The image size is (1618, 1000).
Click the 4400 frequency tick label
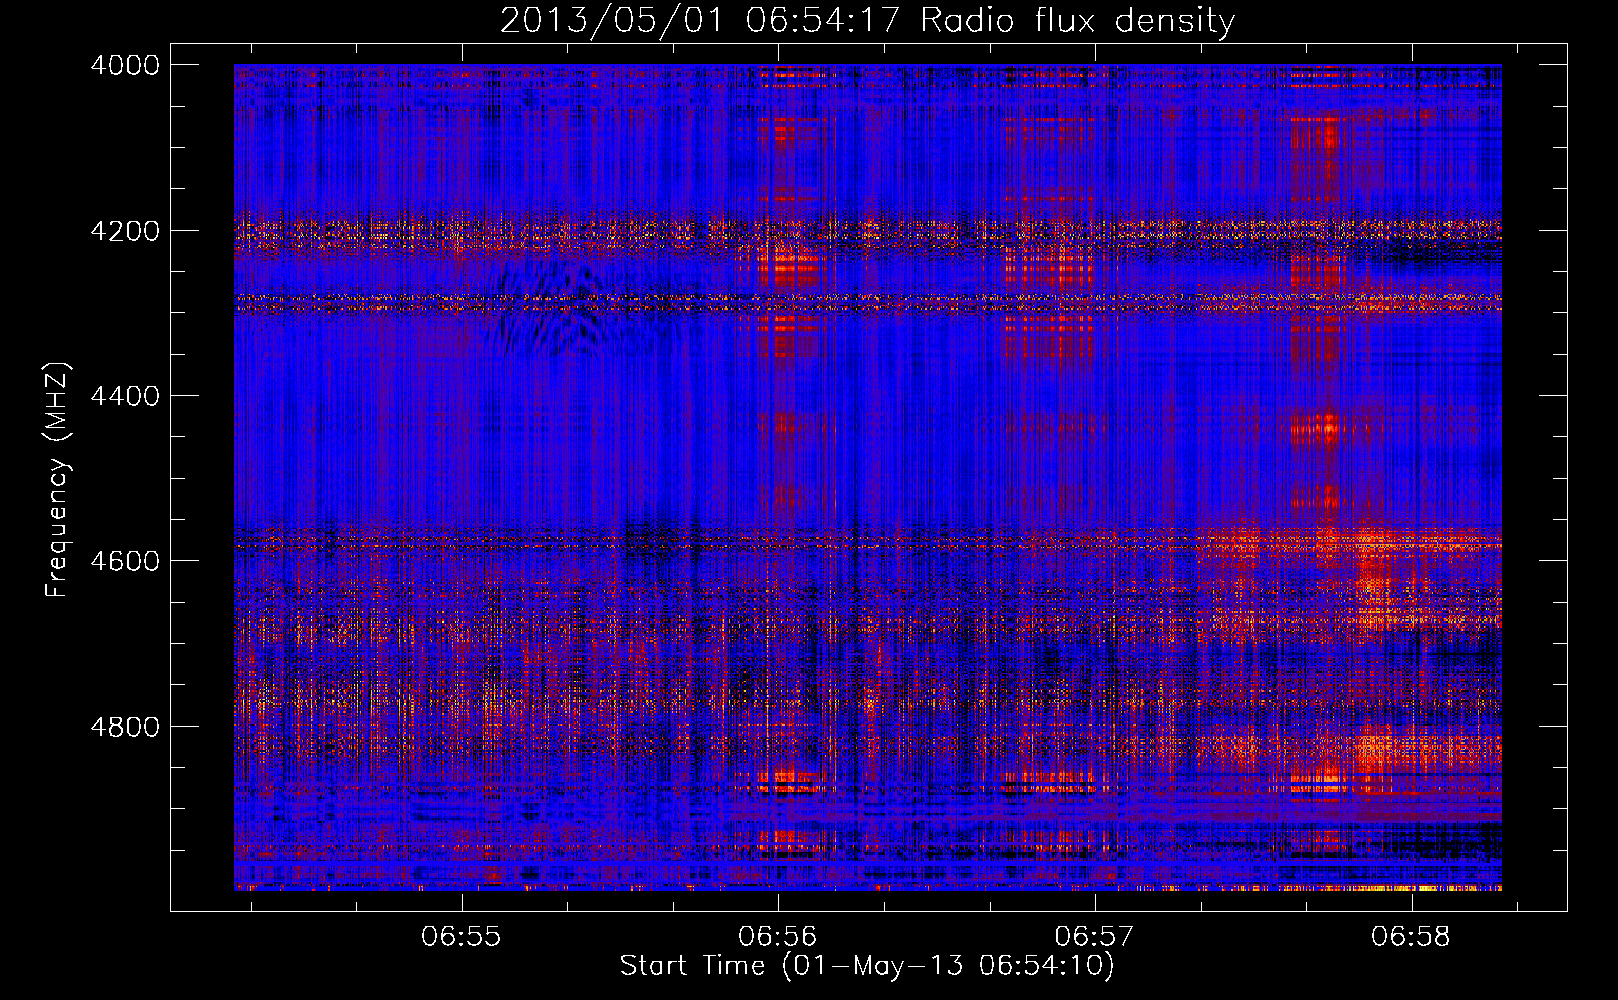(x=125, y=396)
